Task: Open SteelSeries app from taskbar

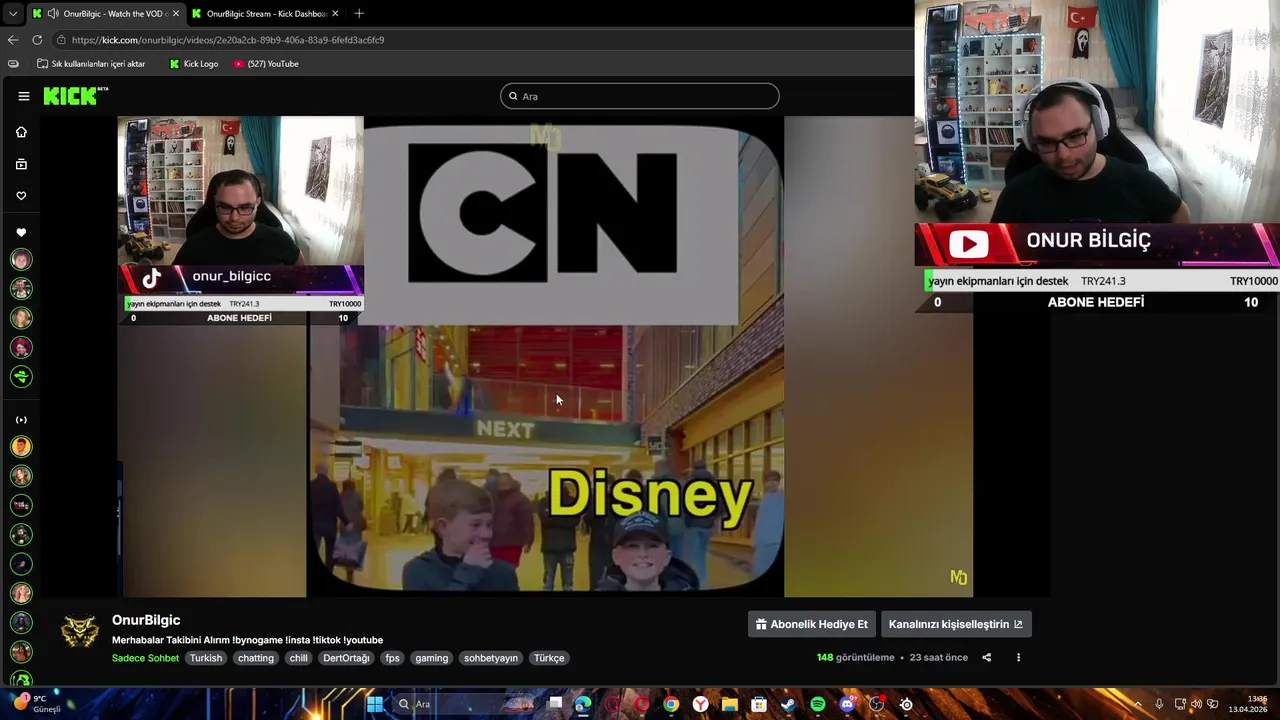Action: (x=906, y=704)
